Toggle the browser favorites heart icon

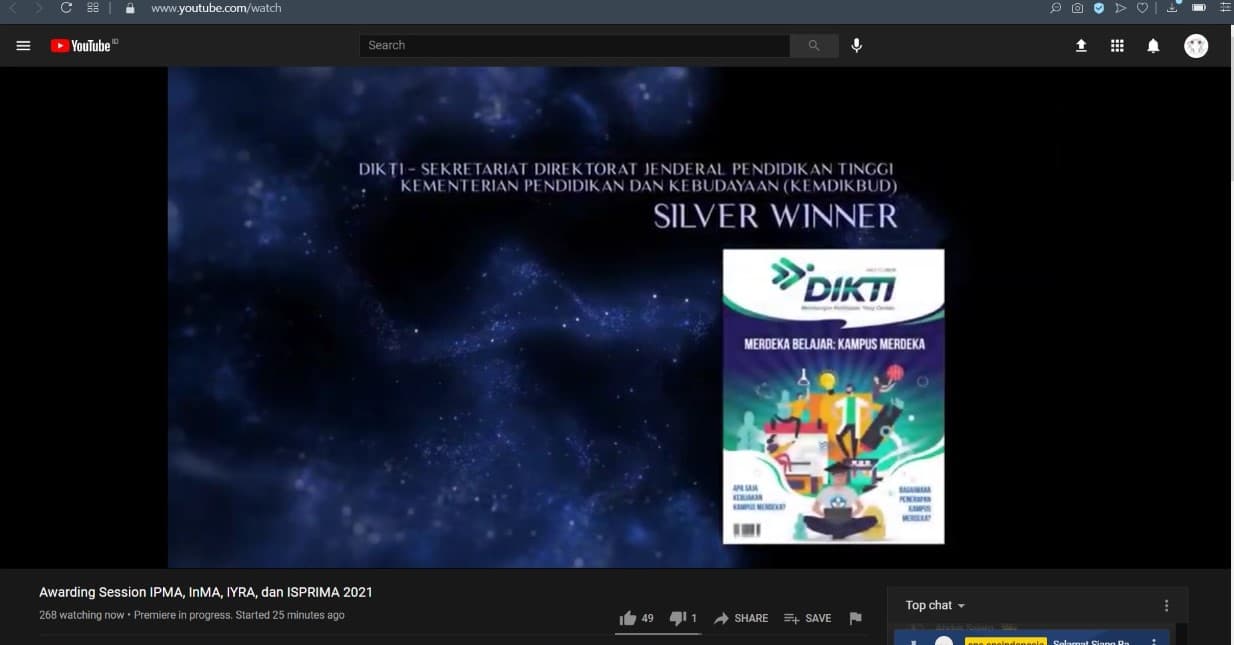point(1141,7)
